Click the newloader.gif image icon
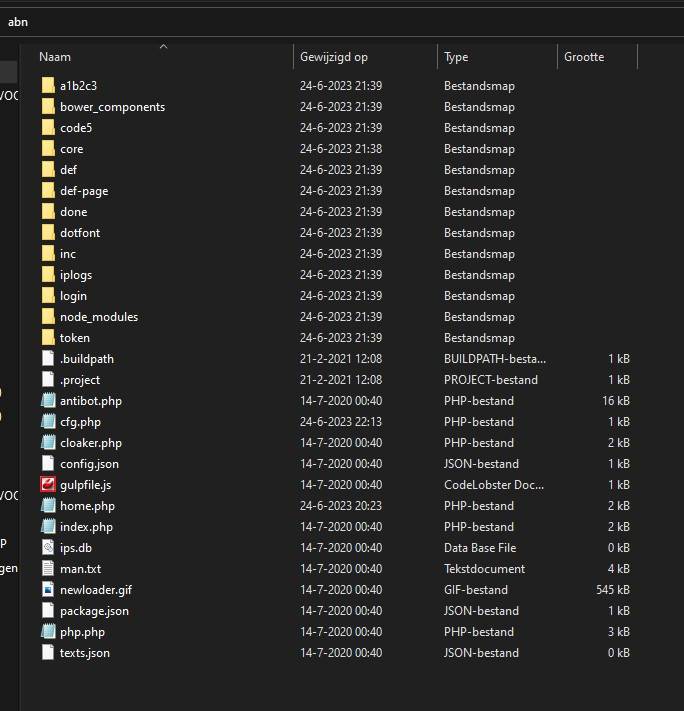 (x=48, y=589)
